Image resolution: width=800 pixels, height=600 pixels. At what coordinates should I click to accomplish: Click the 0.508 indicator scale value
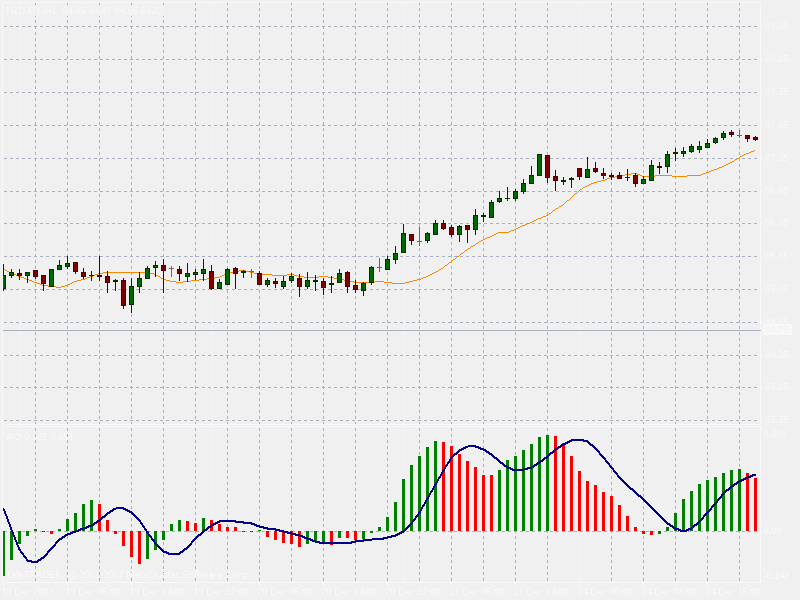tap(775, 434)
